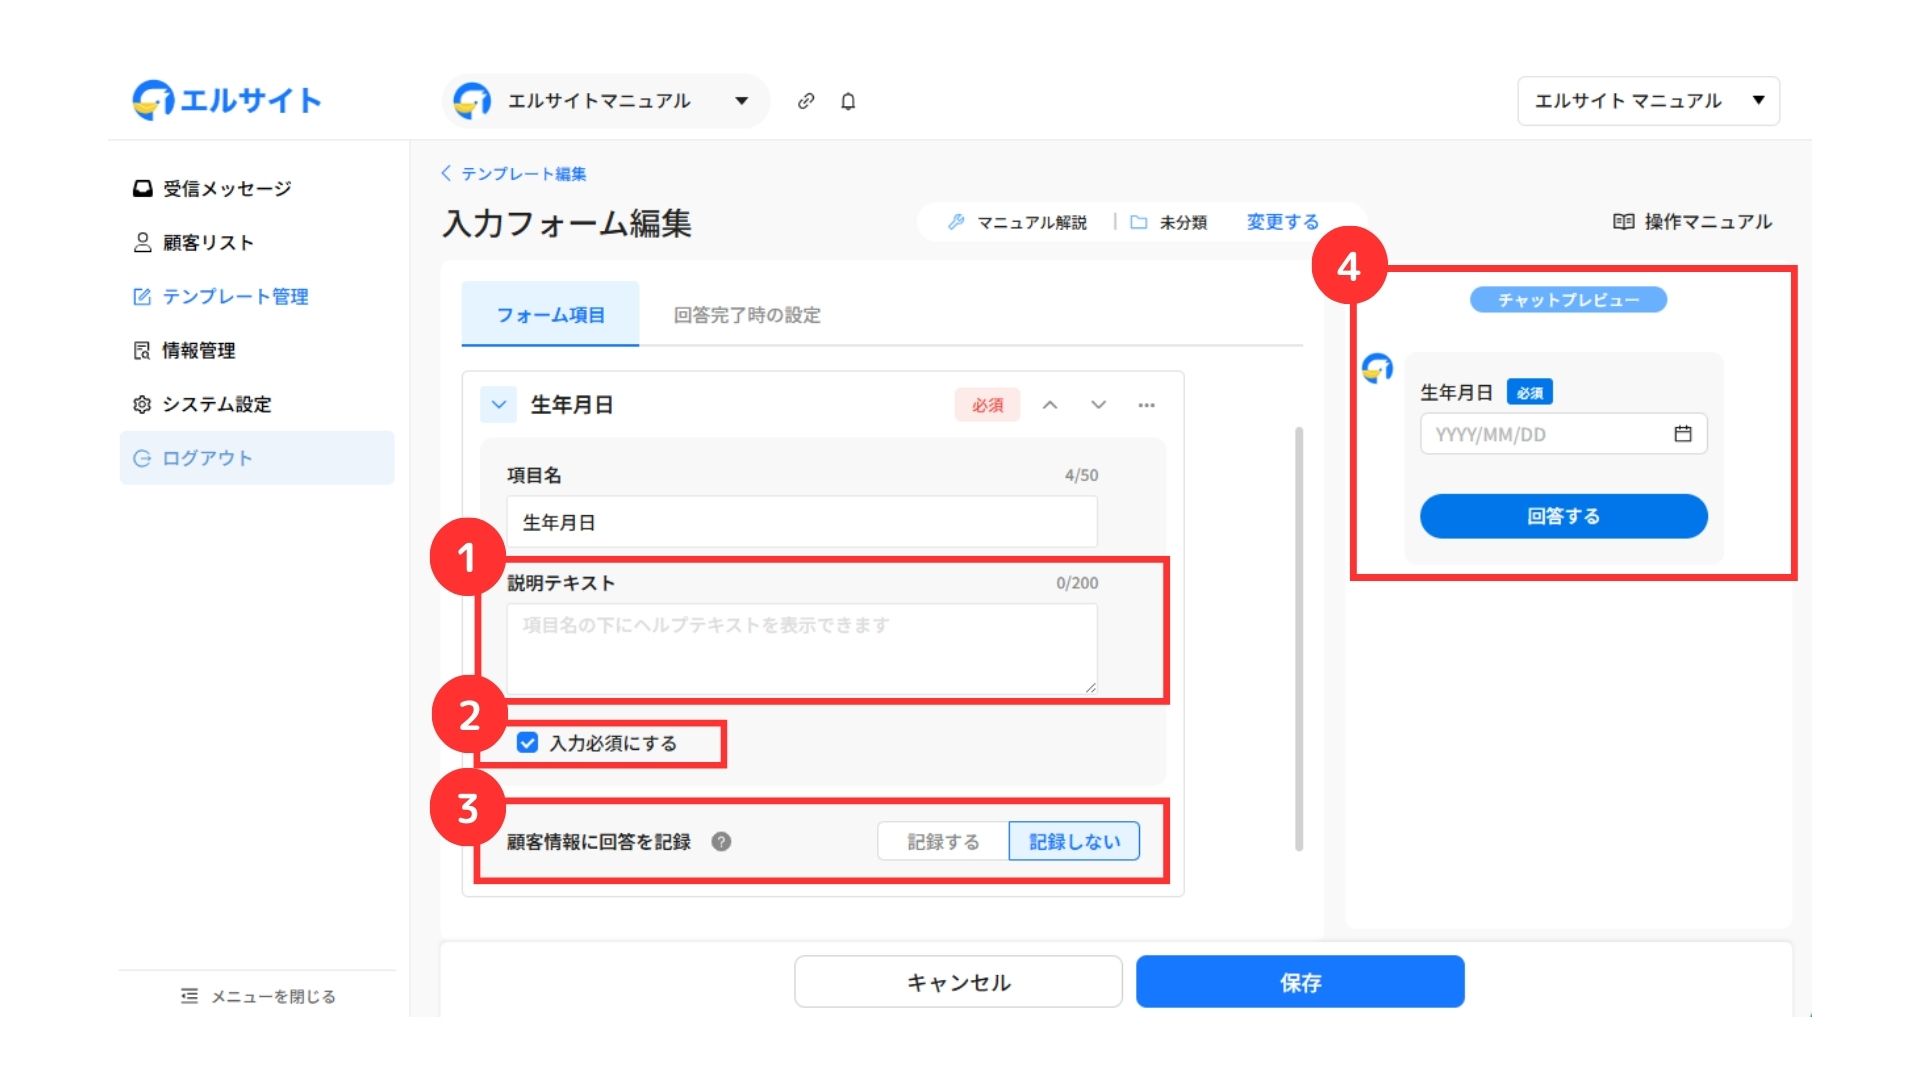This screenshot has height=1080, width=1920.
Task: Click the calendar icon in date preview field
Action: (1683, 434)
